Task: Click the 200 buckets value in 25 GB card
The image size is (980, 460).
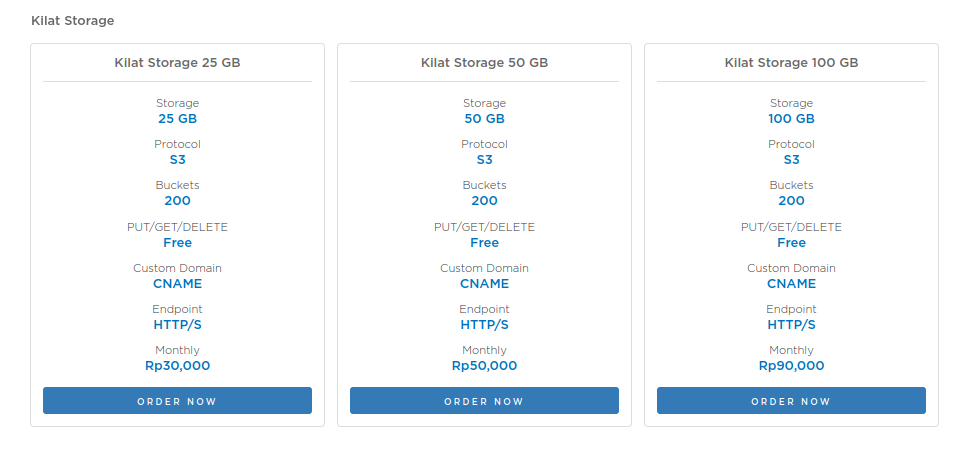Action: (177, 201)
